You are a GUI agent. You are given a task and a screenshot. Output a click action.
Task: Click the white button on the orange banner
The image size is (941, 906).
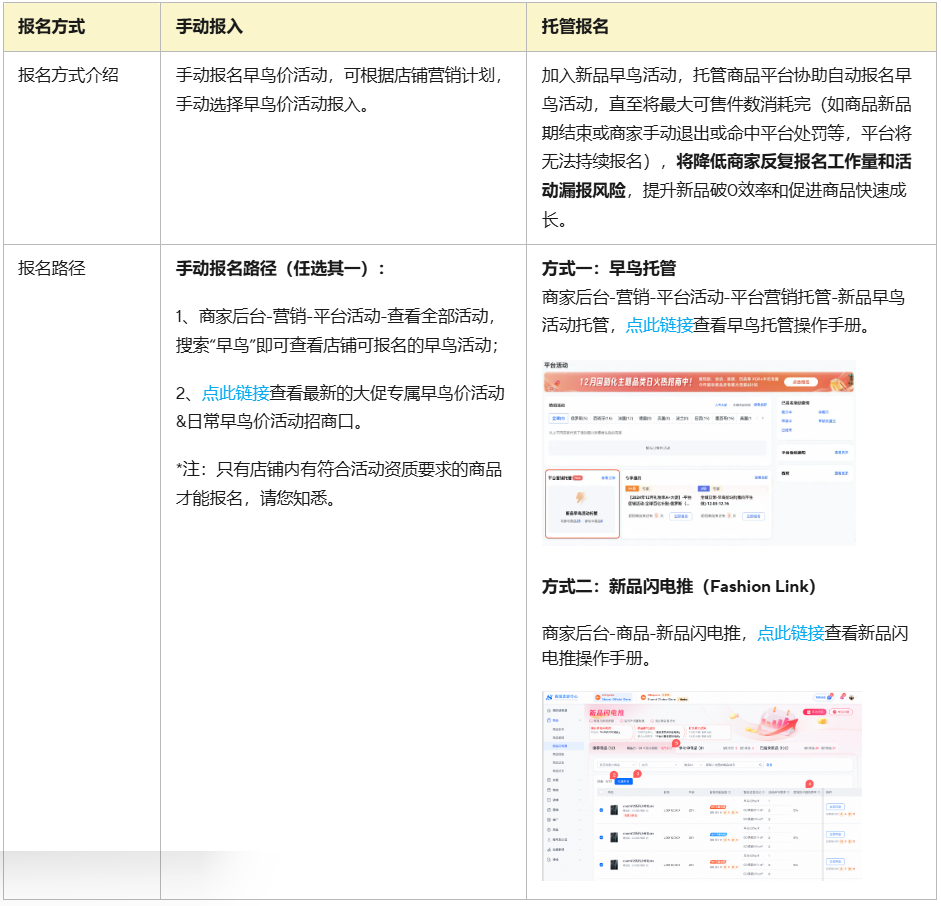point(800,382)
